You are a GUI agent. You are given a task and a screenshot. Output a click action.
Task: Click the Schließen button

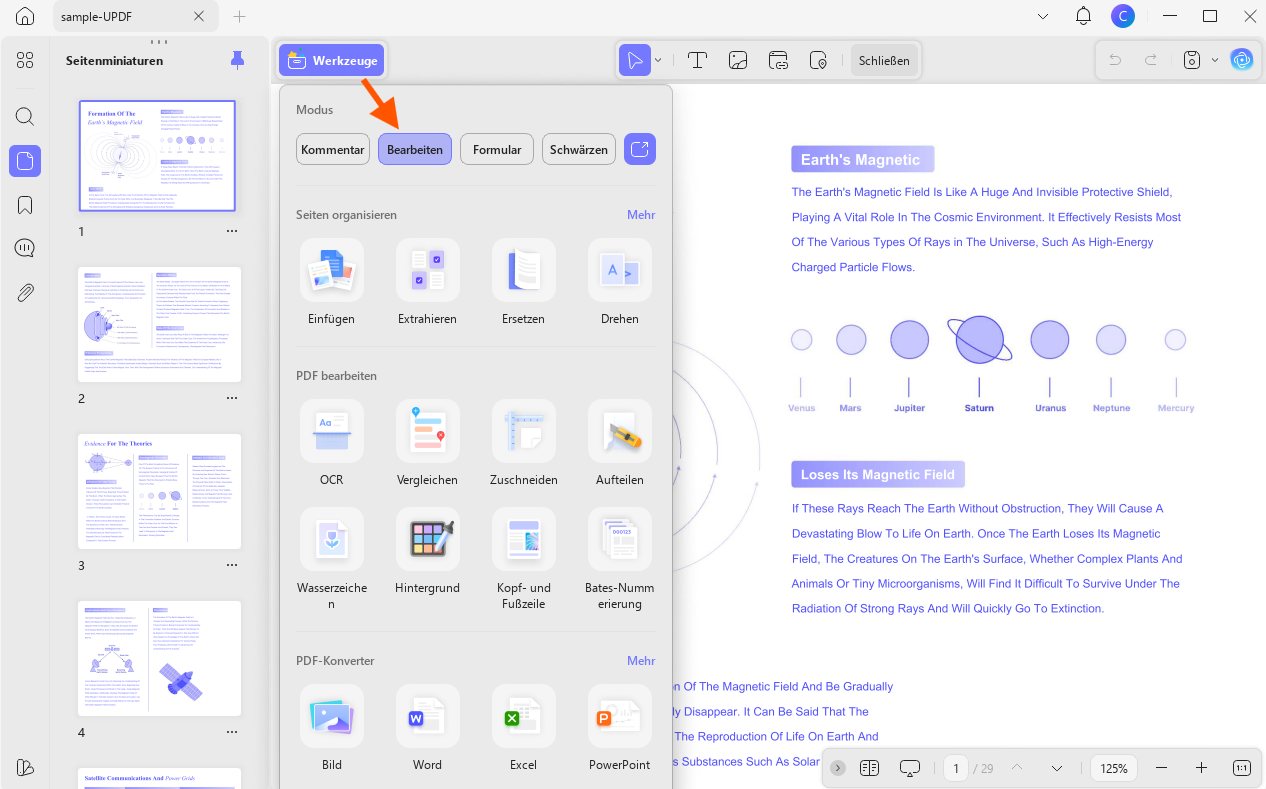[x=884, y=60]
